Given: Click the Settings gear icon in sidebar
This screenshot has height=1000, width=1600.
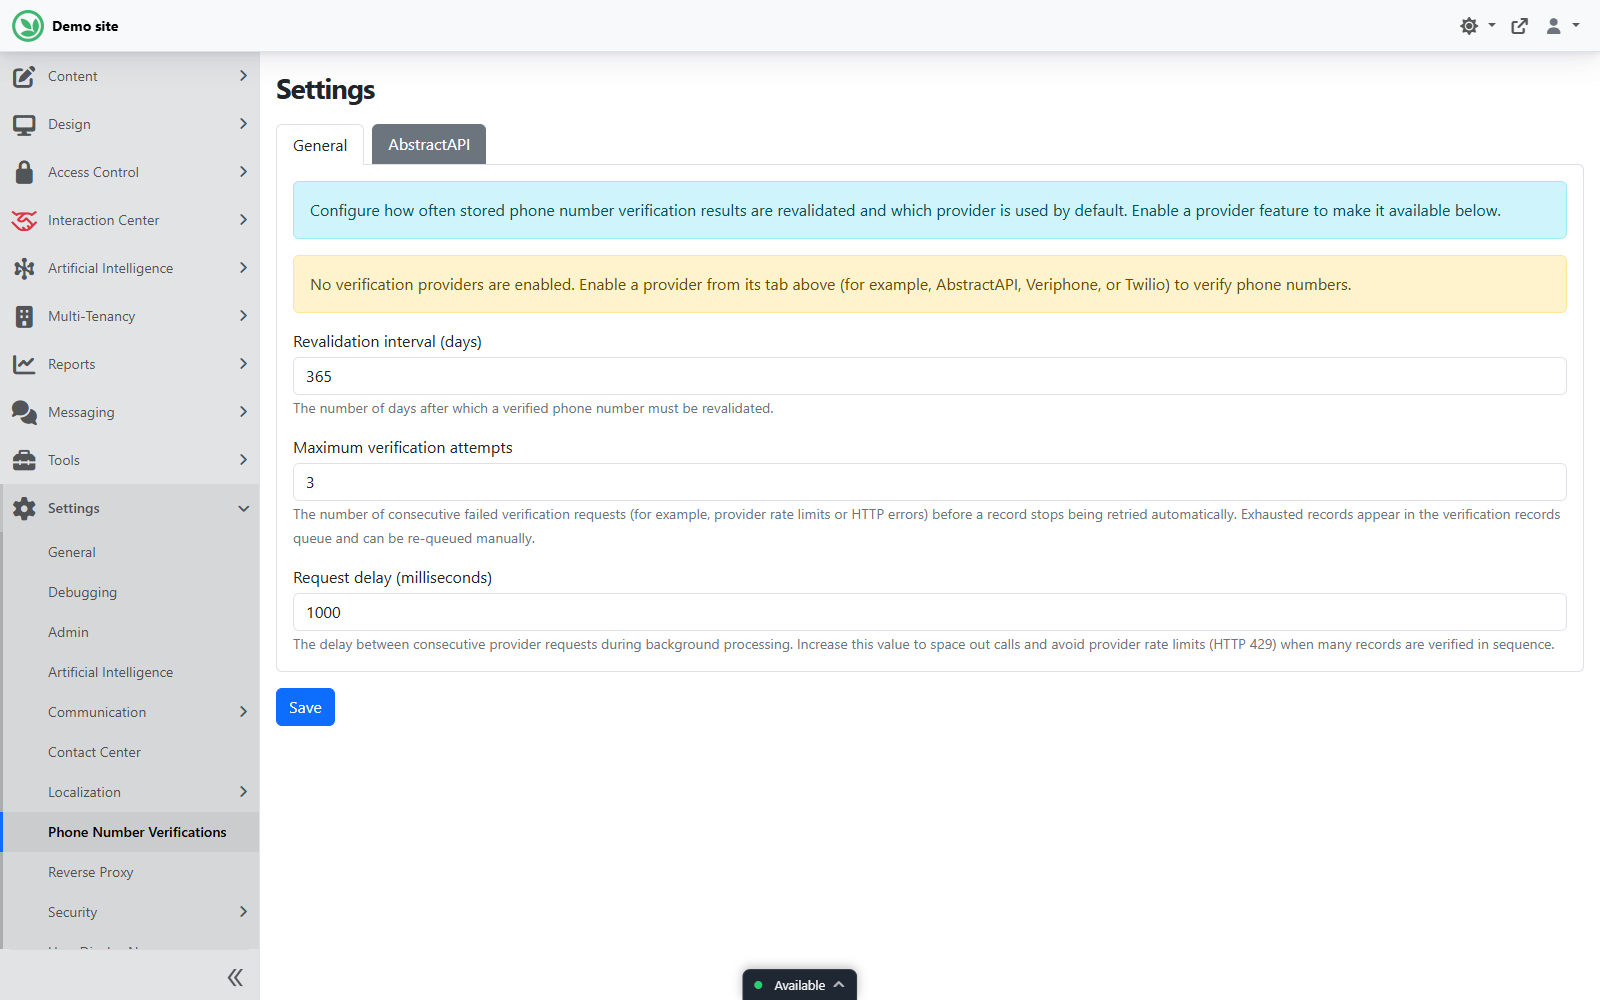Looking at the screenshot, I should 24,508.
